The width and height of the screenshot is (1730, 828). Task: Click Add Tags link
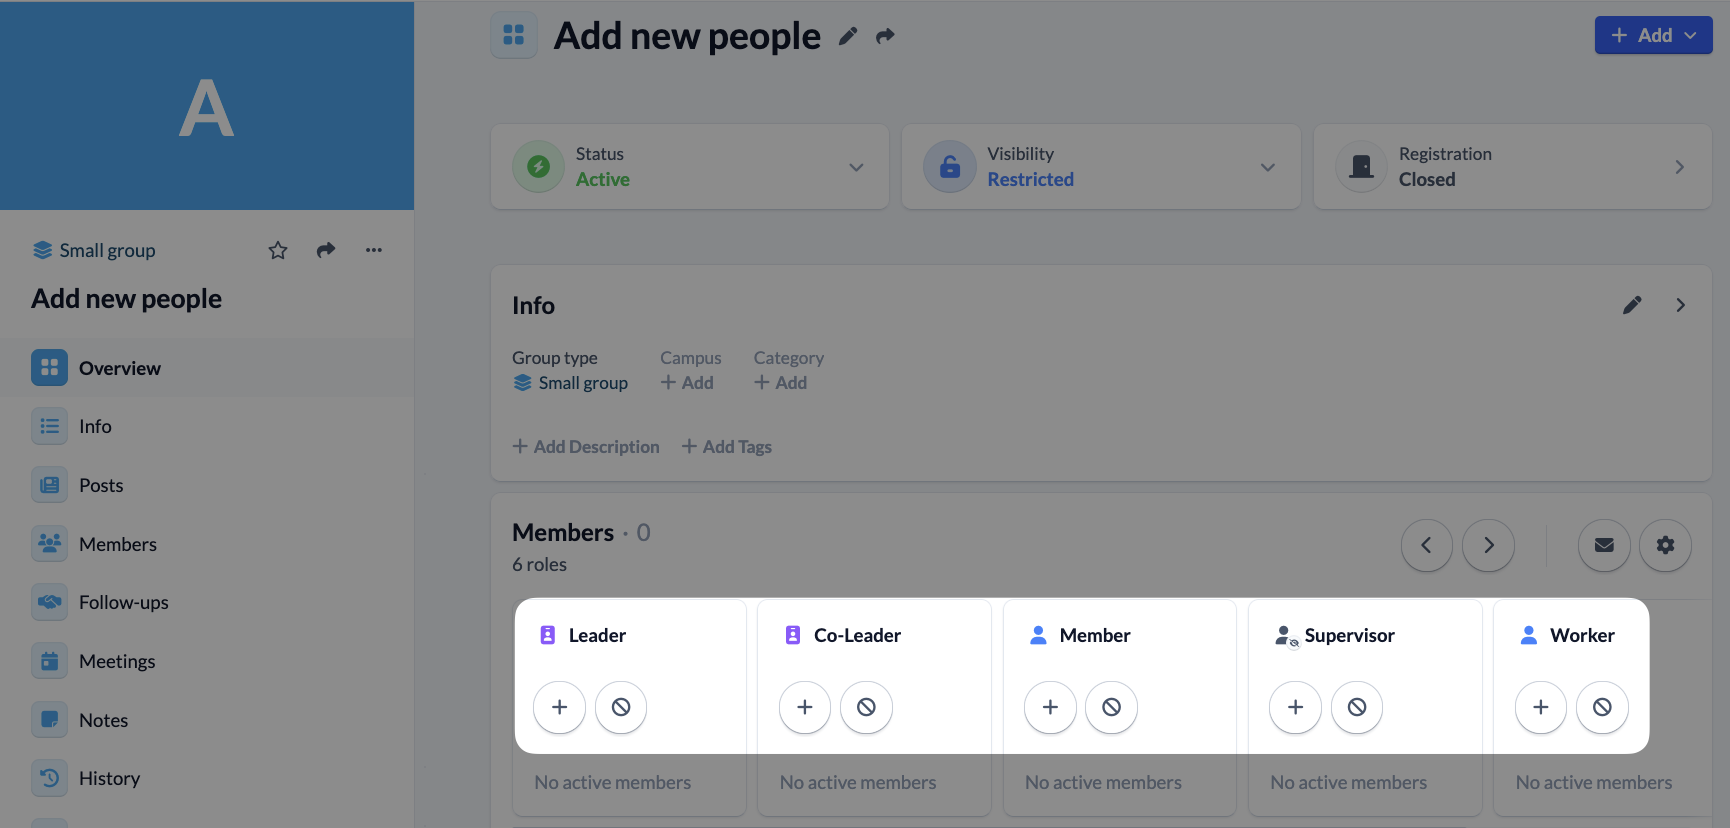click(727, 447)
